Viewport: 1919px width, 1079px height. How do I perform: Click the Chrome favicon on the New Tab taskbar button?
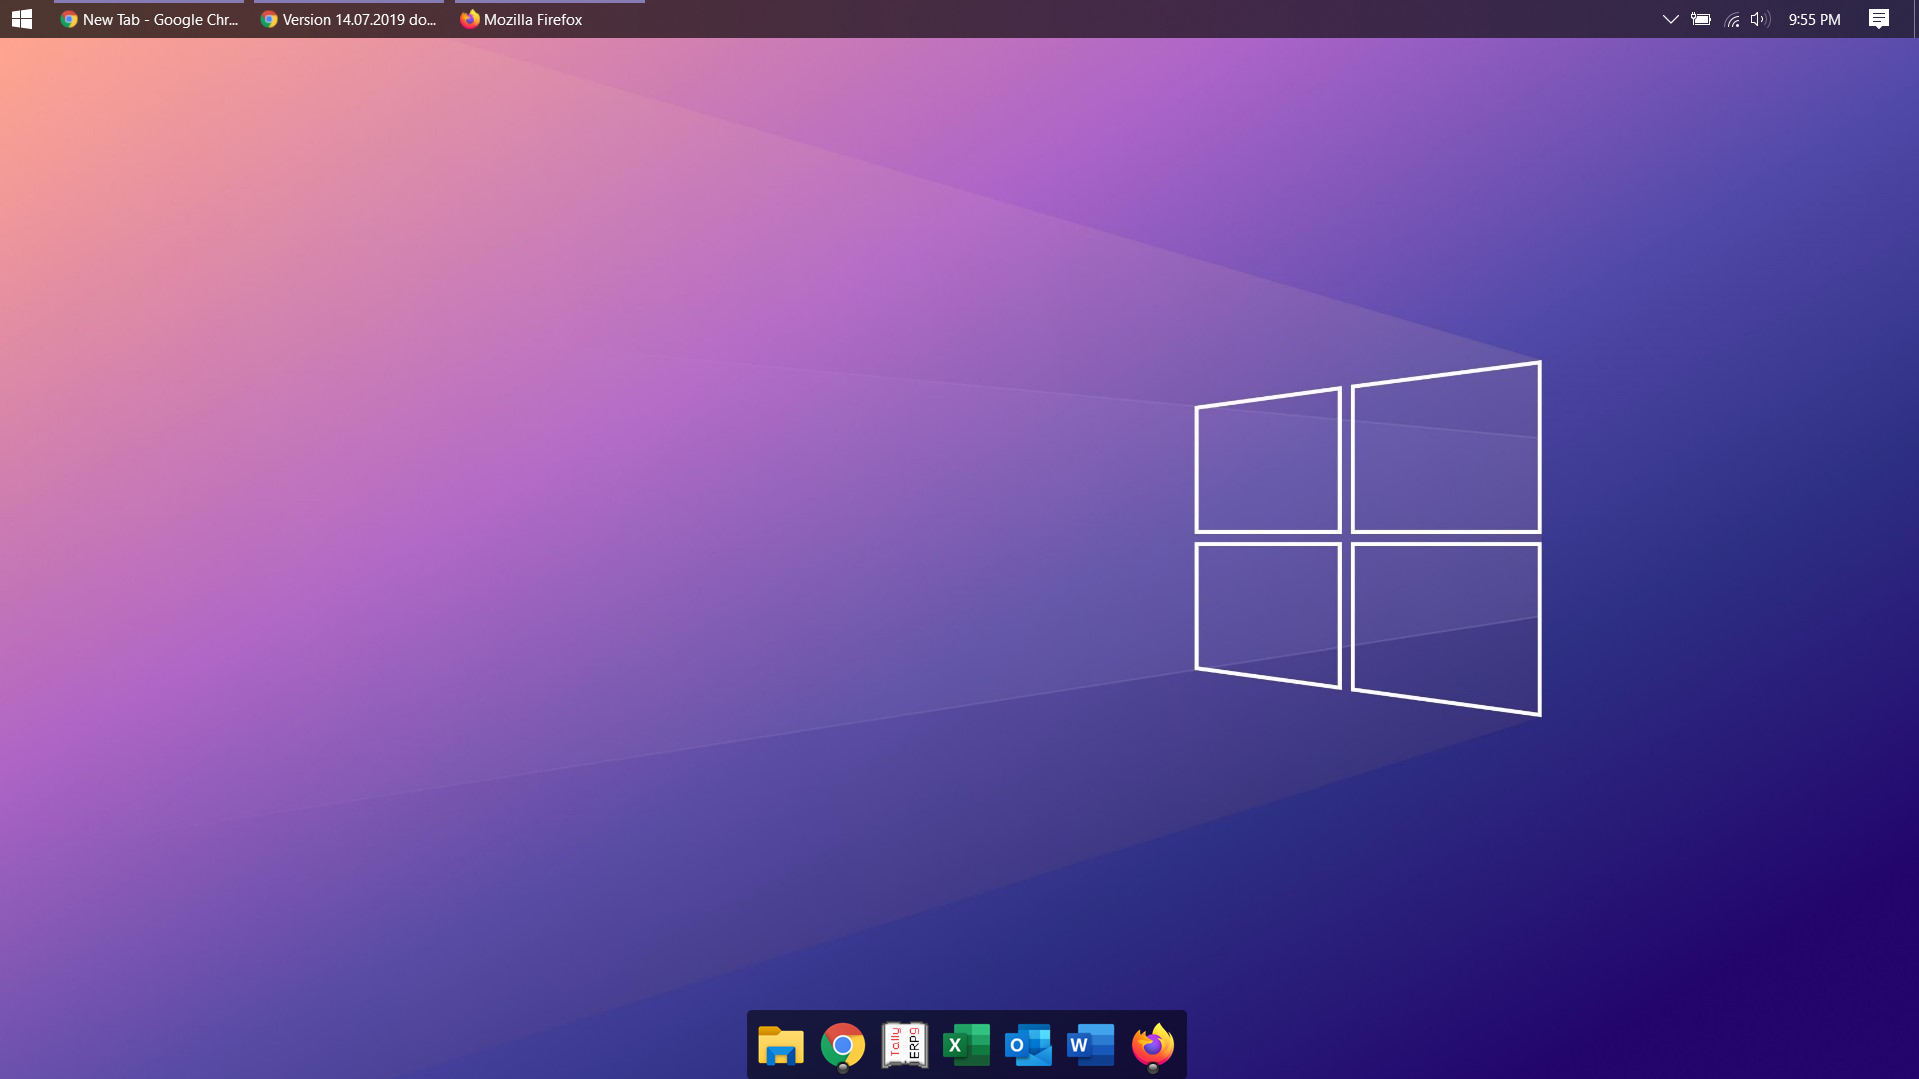69,19
